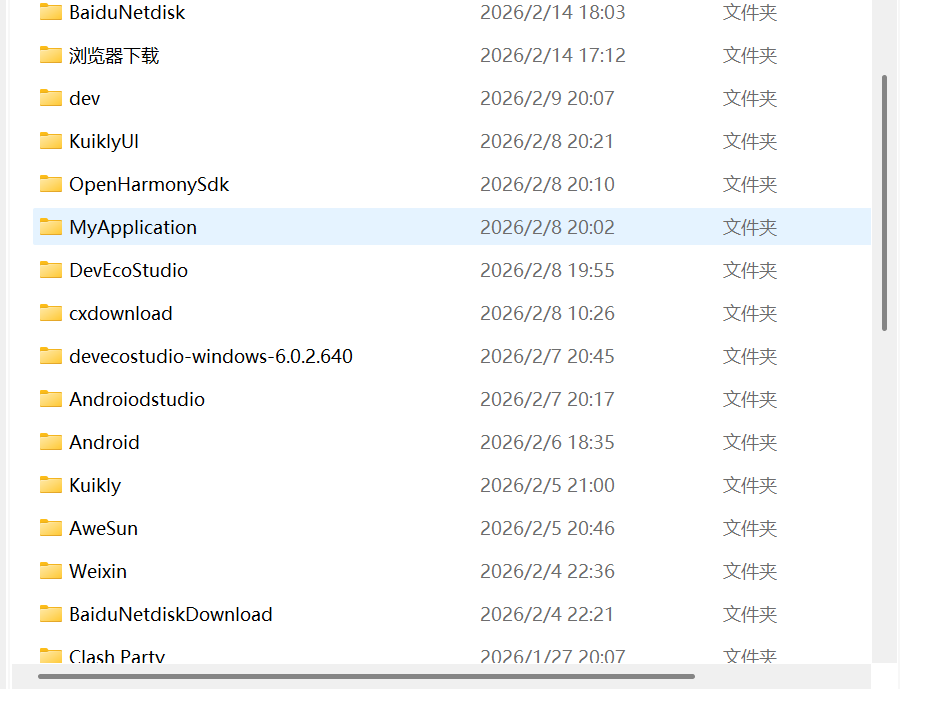This screenshot has height=702, width=944.
Task: Select the KuiklyUI folder name
Action: (x=104, y=141)
